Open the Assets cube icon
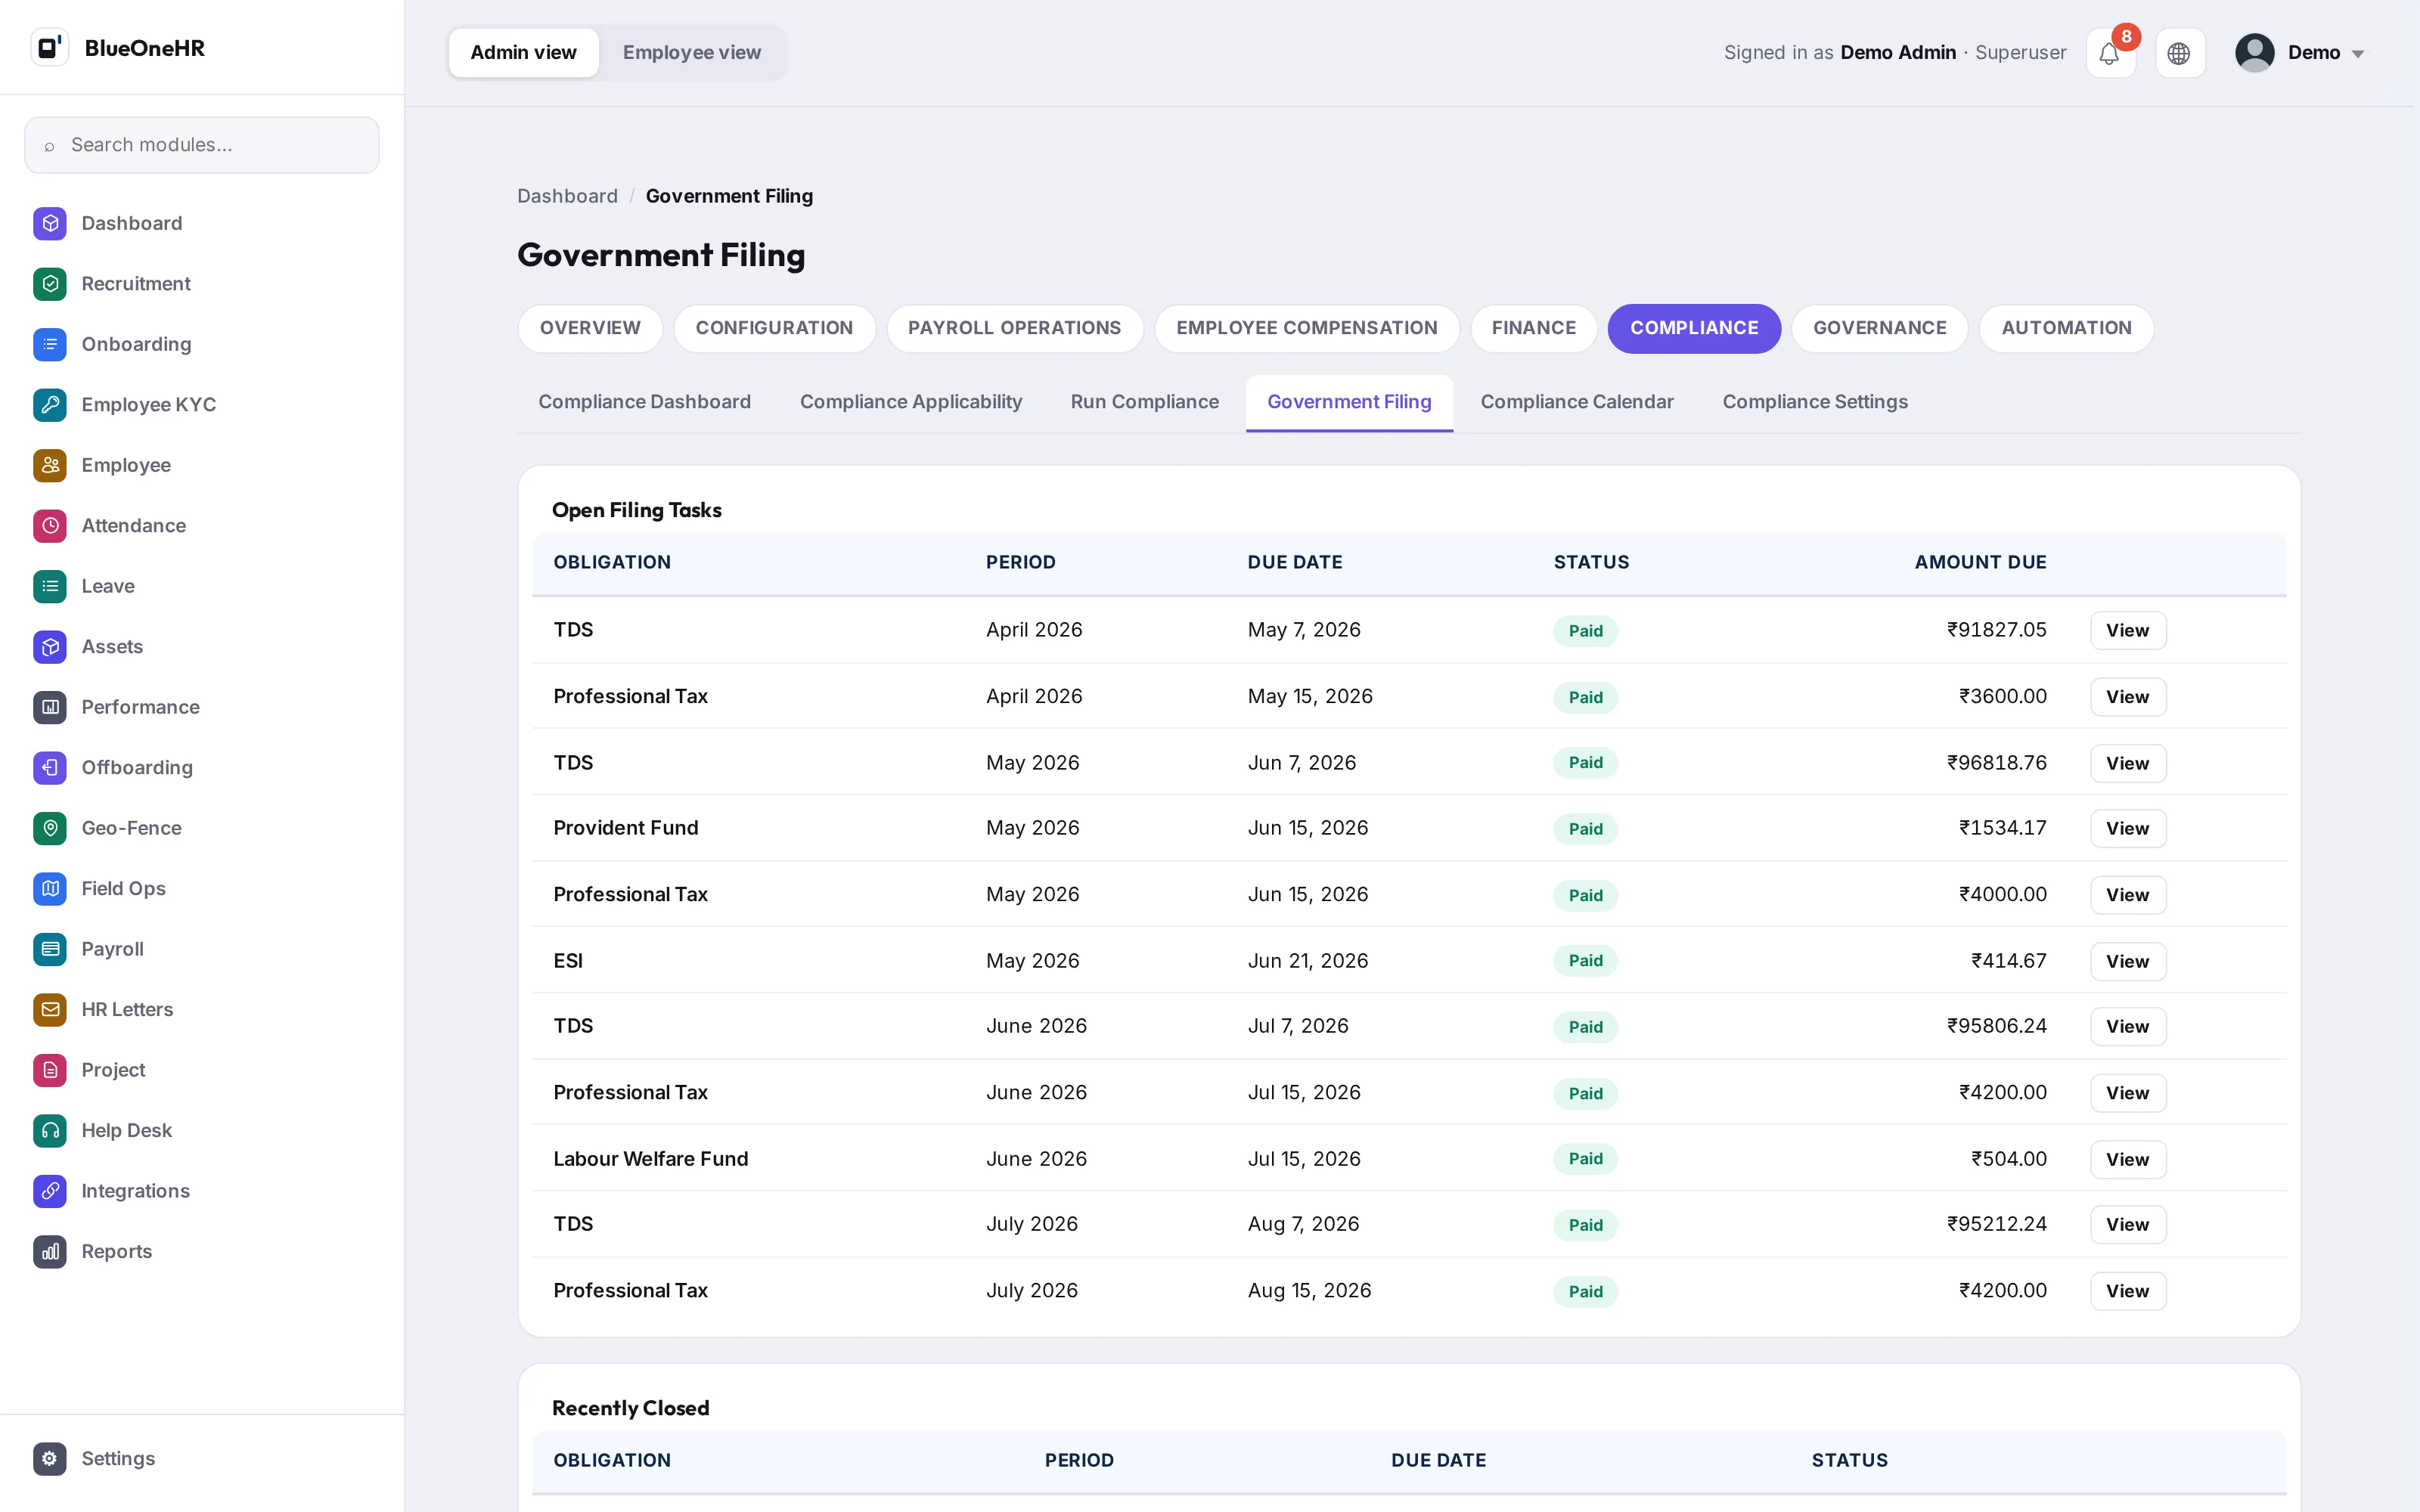The height and width of the screenshot is (1512, 2420). point(50,647)
